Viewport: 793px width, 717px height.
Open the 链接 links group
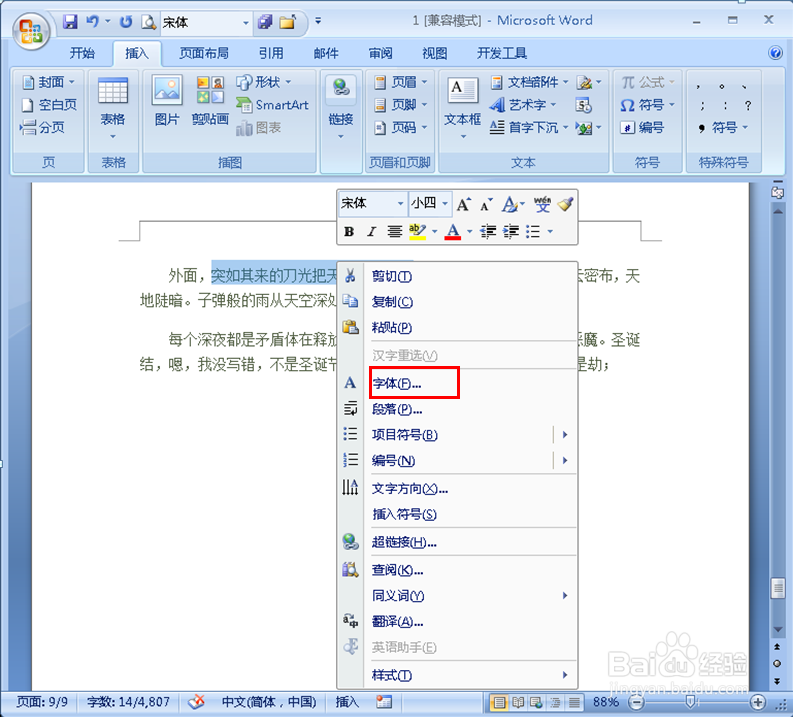tap(341, 108)
